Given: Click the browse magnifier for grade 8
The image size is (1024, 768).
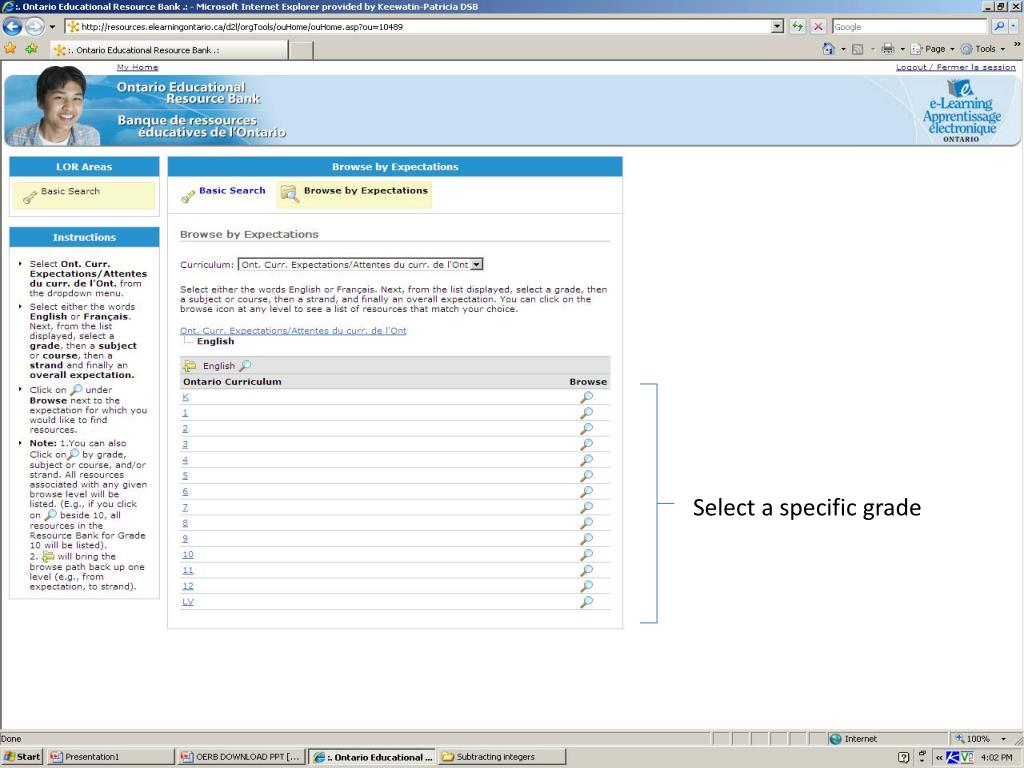Looking at the screenshot, I should pyautogui.click(x=586, y=523).
